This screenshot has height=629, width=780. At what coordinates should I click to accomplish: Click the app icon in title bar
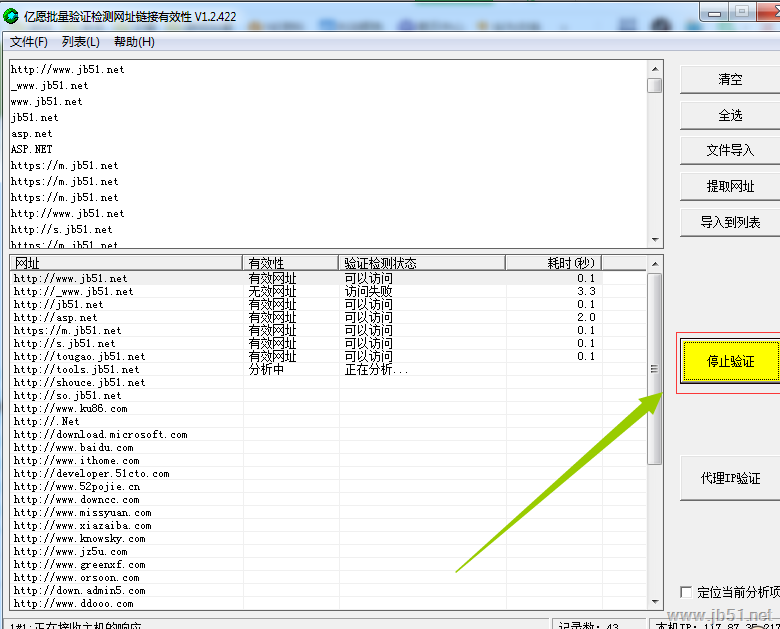pos(11,12)
